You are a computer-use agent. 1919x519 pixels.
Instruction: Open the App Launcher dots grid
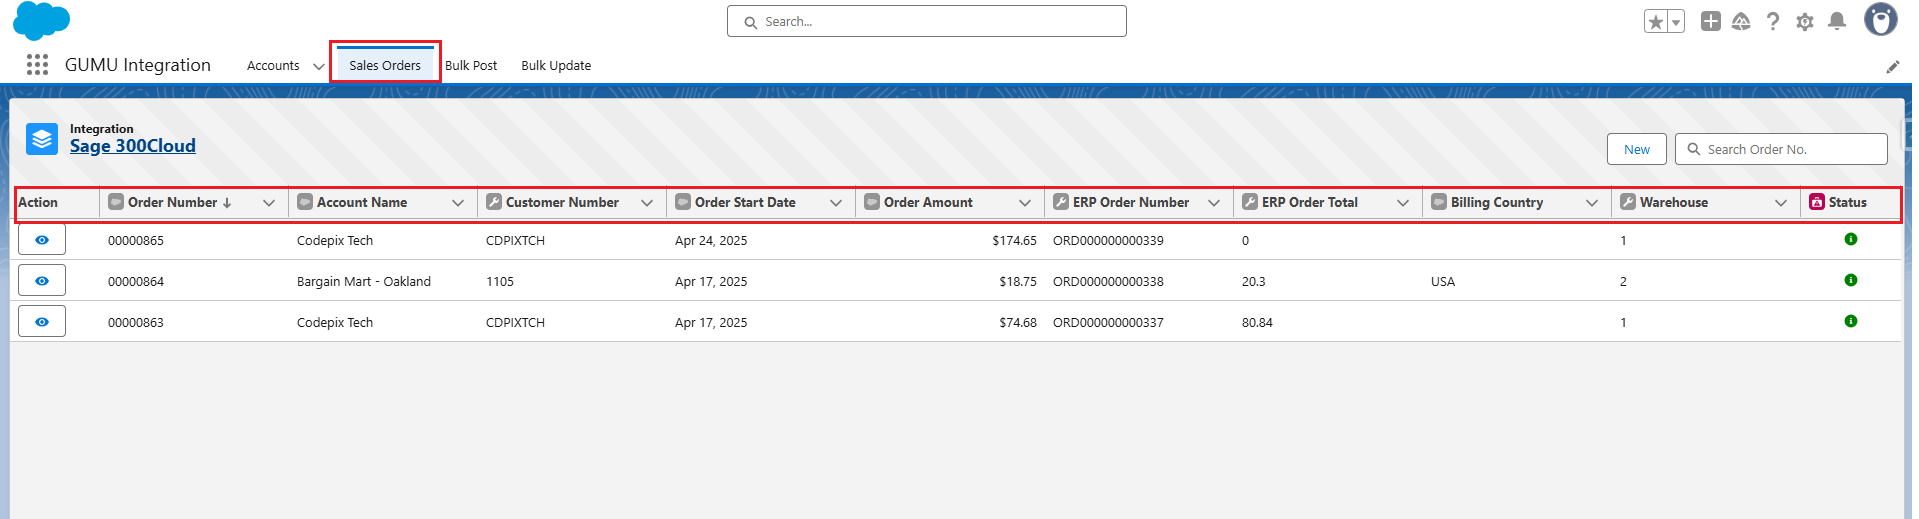click(38, 65)
